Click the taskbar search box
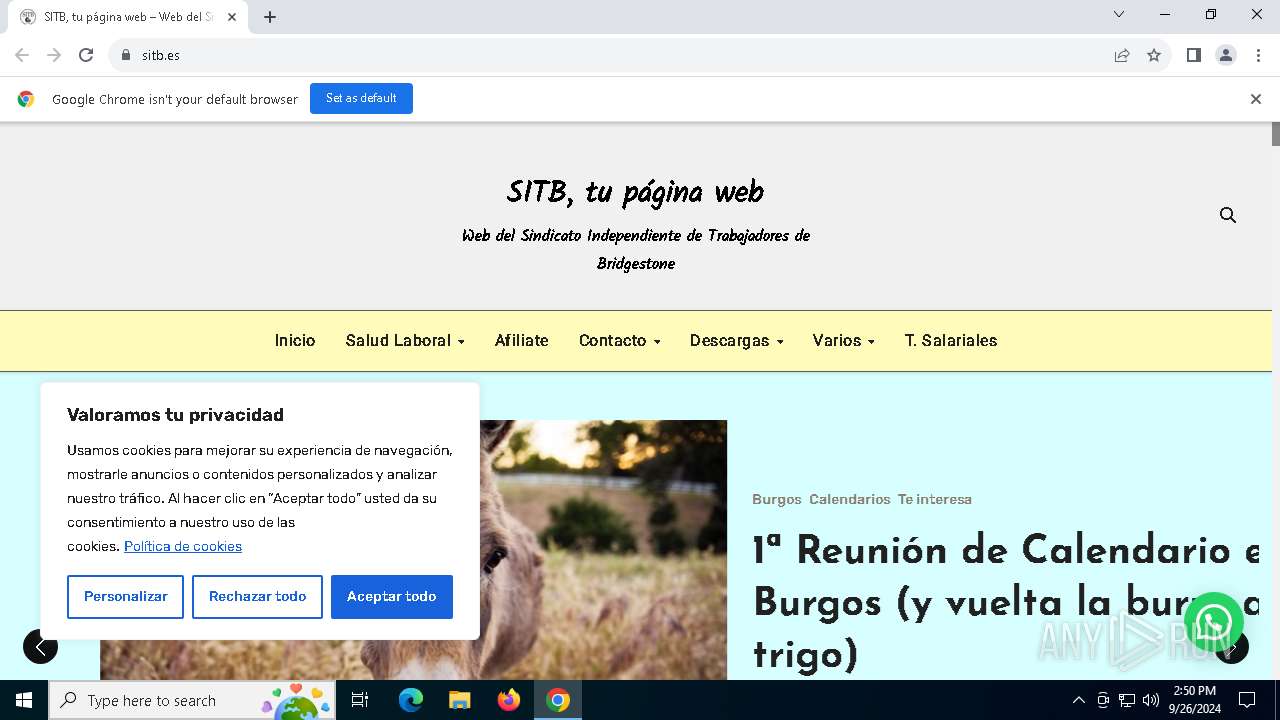The image size is (1280, 720). [192, 700]
